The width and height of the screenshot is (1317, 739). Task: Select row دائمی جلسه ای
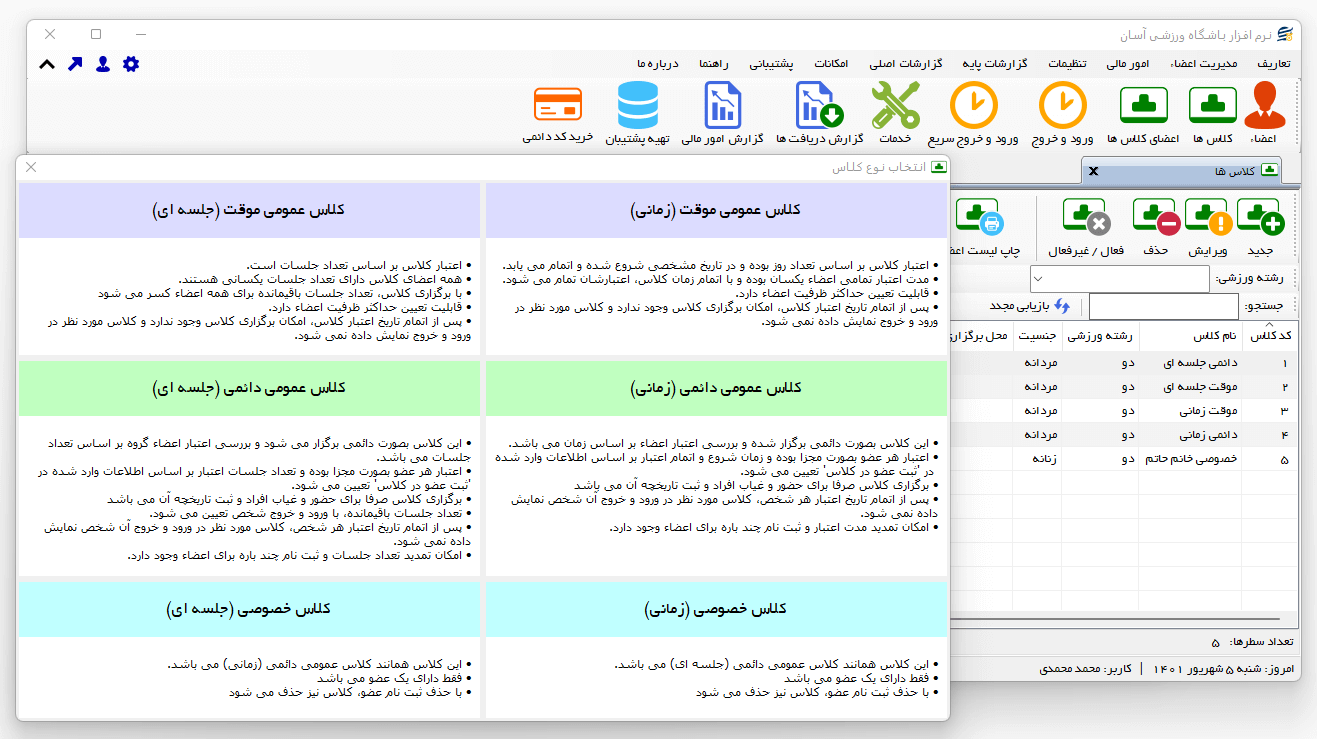[x=1122, y=362]
